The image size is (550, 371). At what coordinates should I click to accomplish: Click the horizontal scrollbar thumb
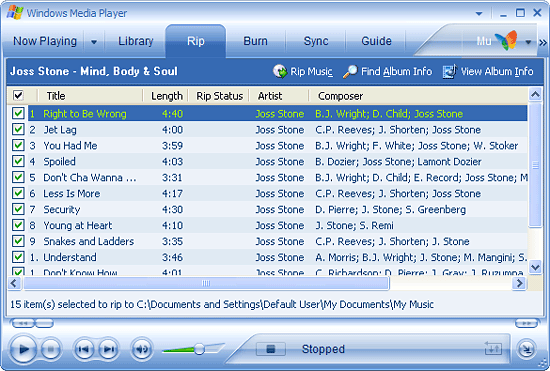click(206, 283)
